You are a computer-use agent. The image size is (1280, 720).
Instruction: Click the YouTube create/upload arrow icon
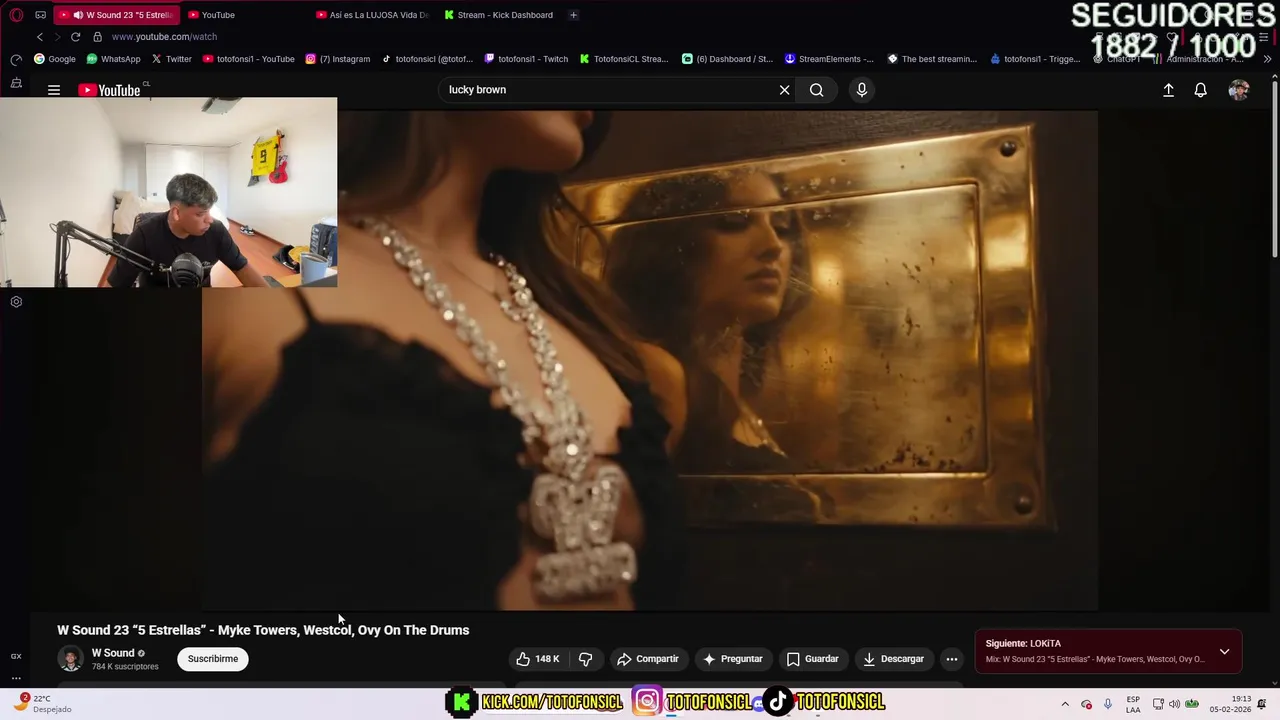coord(1168,90)
